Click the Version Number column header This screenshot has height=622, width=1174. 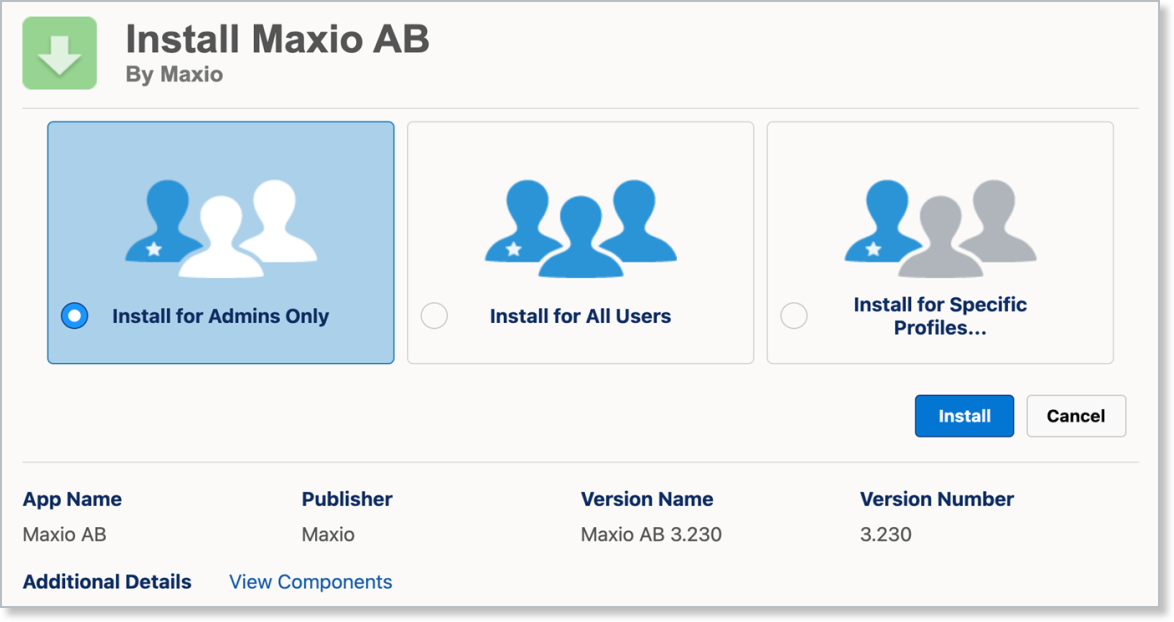click(x=937, y=499)
